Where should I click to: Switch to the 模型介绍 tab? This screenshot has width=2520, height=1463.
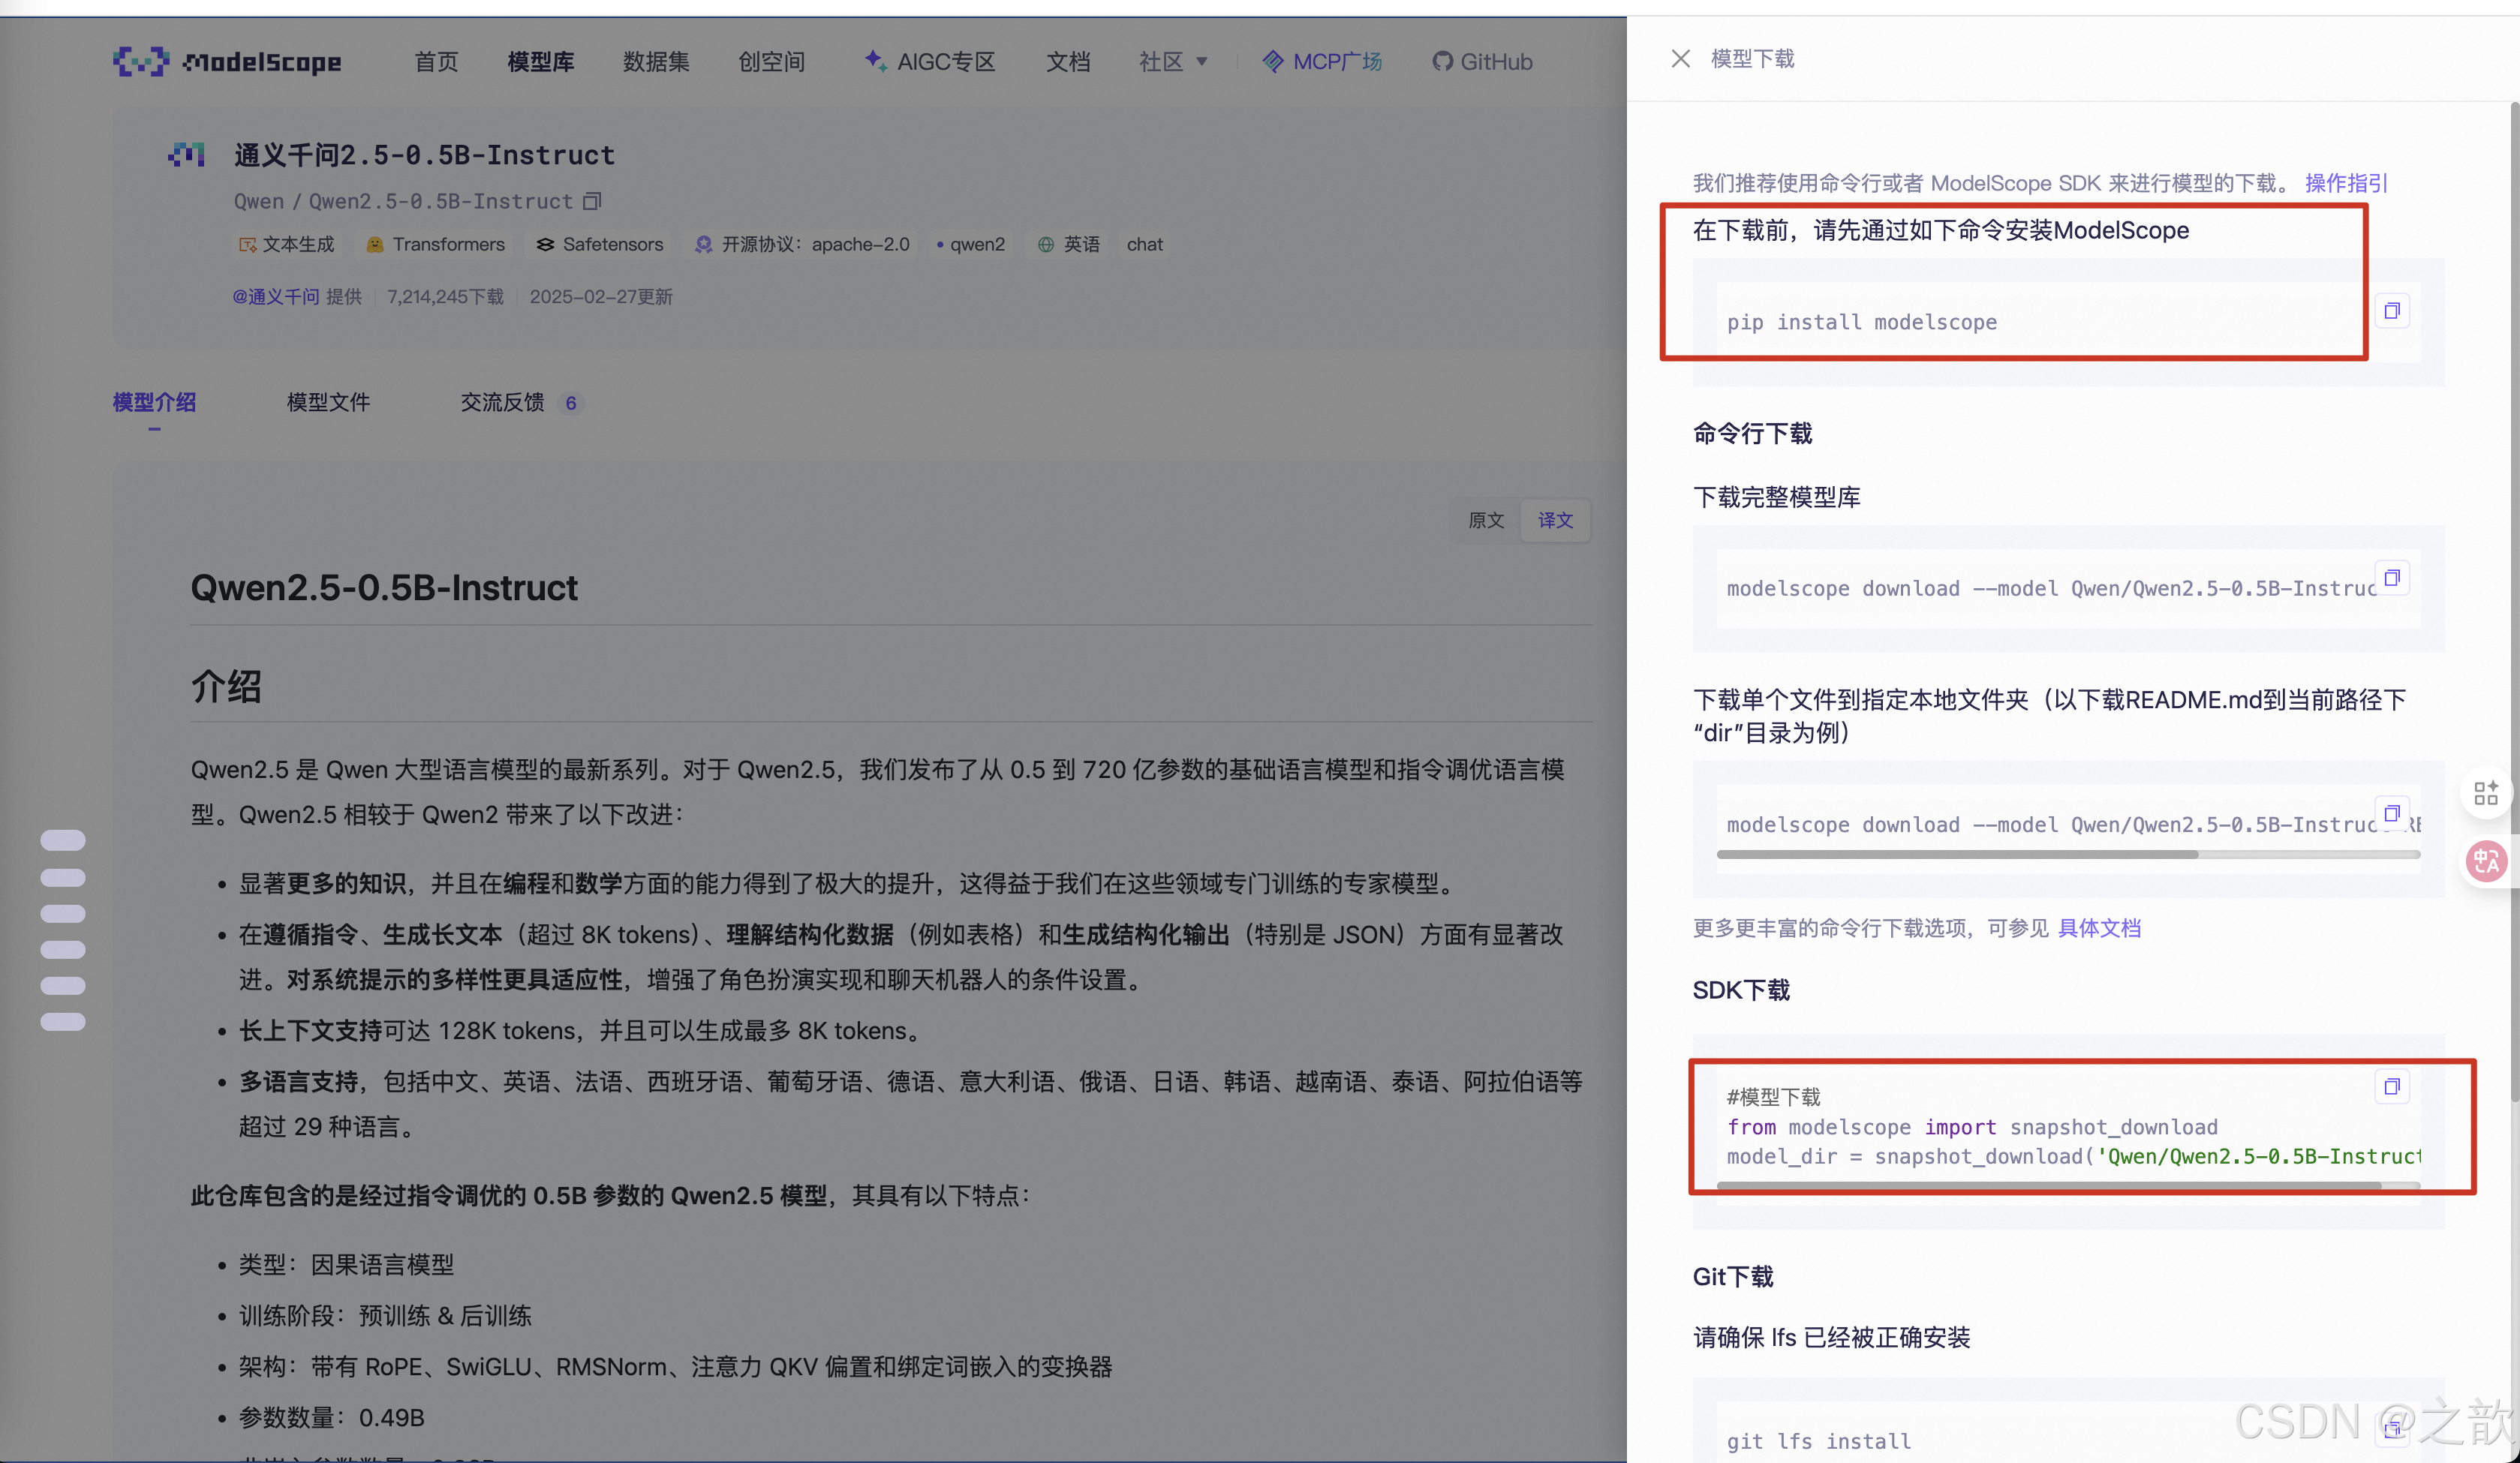[154, 402]
